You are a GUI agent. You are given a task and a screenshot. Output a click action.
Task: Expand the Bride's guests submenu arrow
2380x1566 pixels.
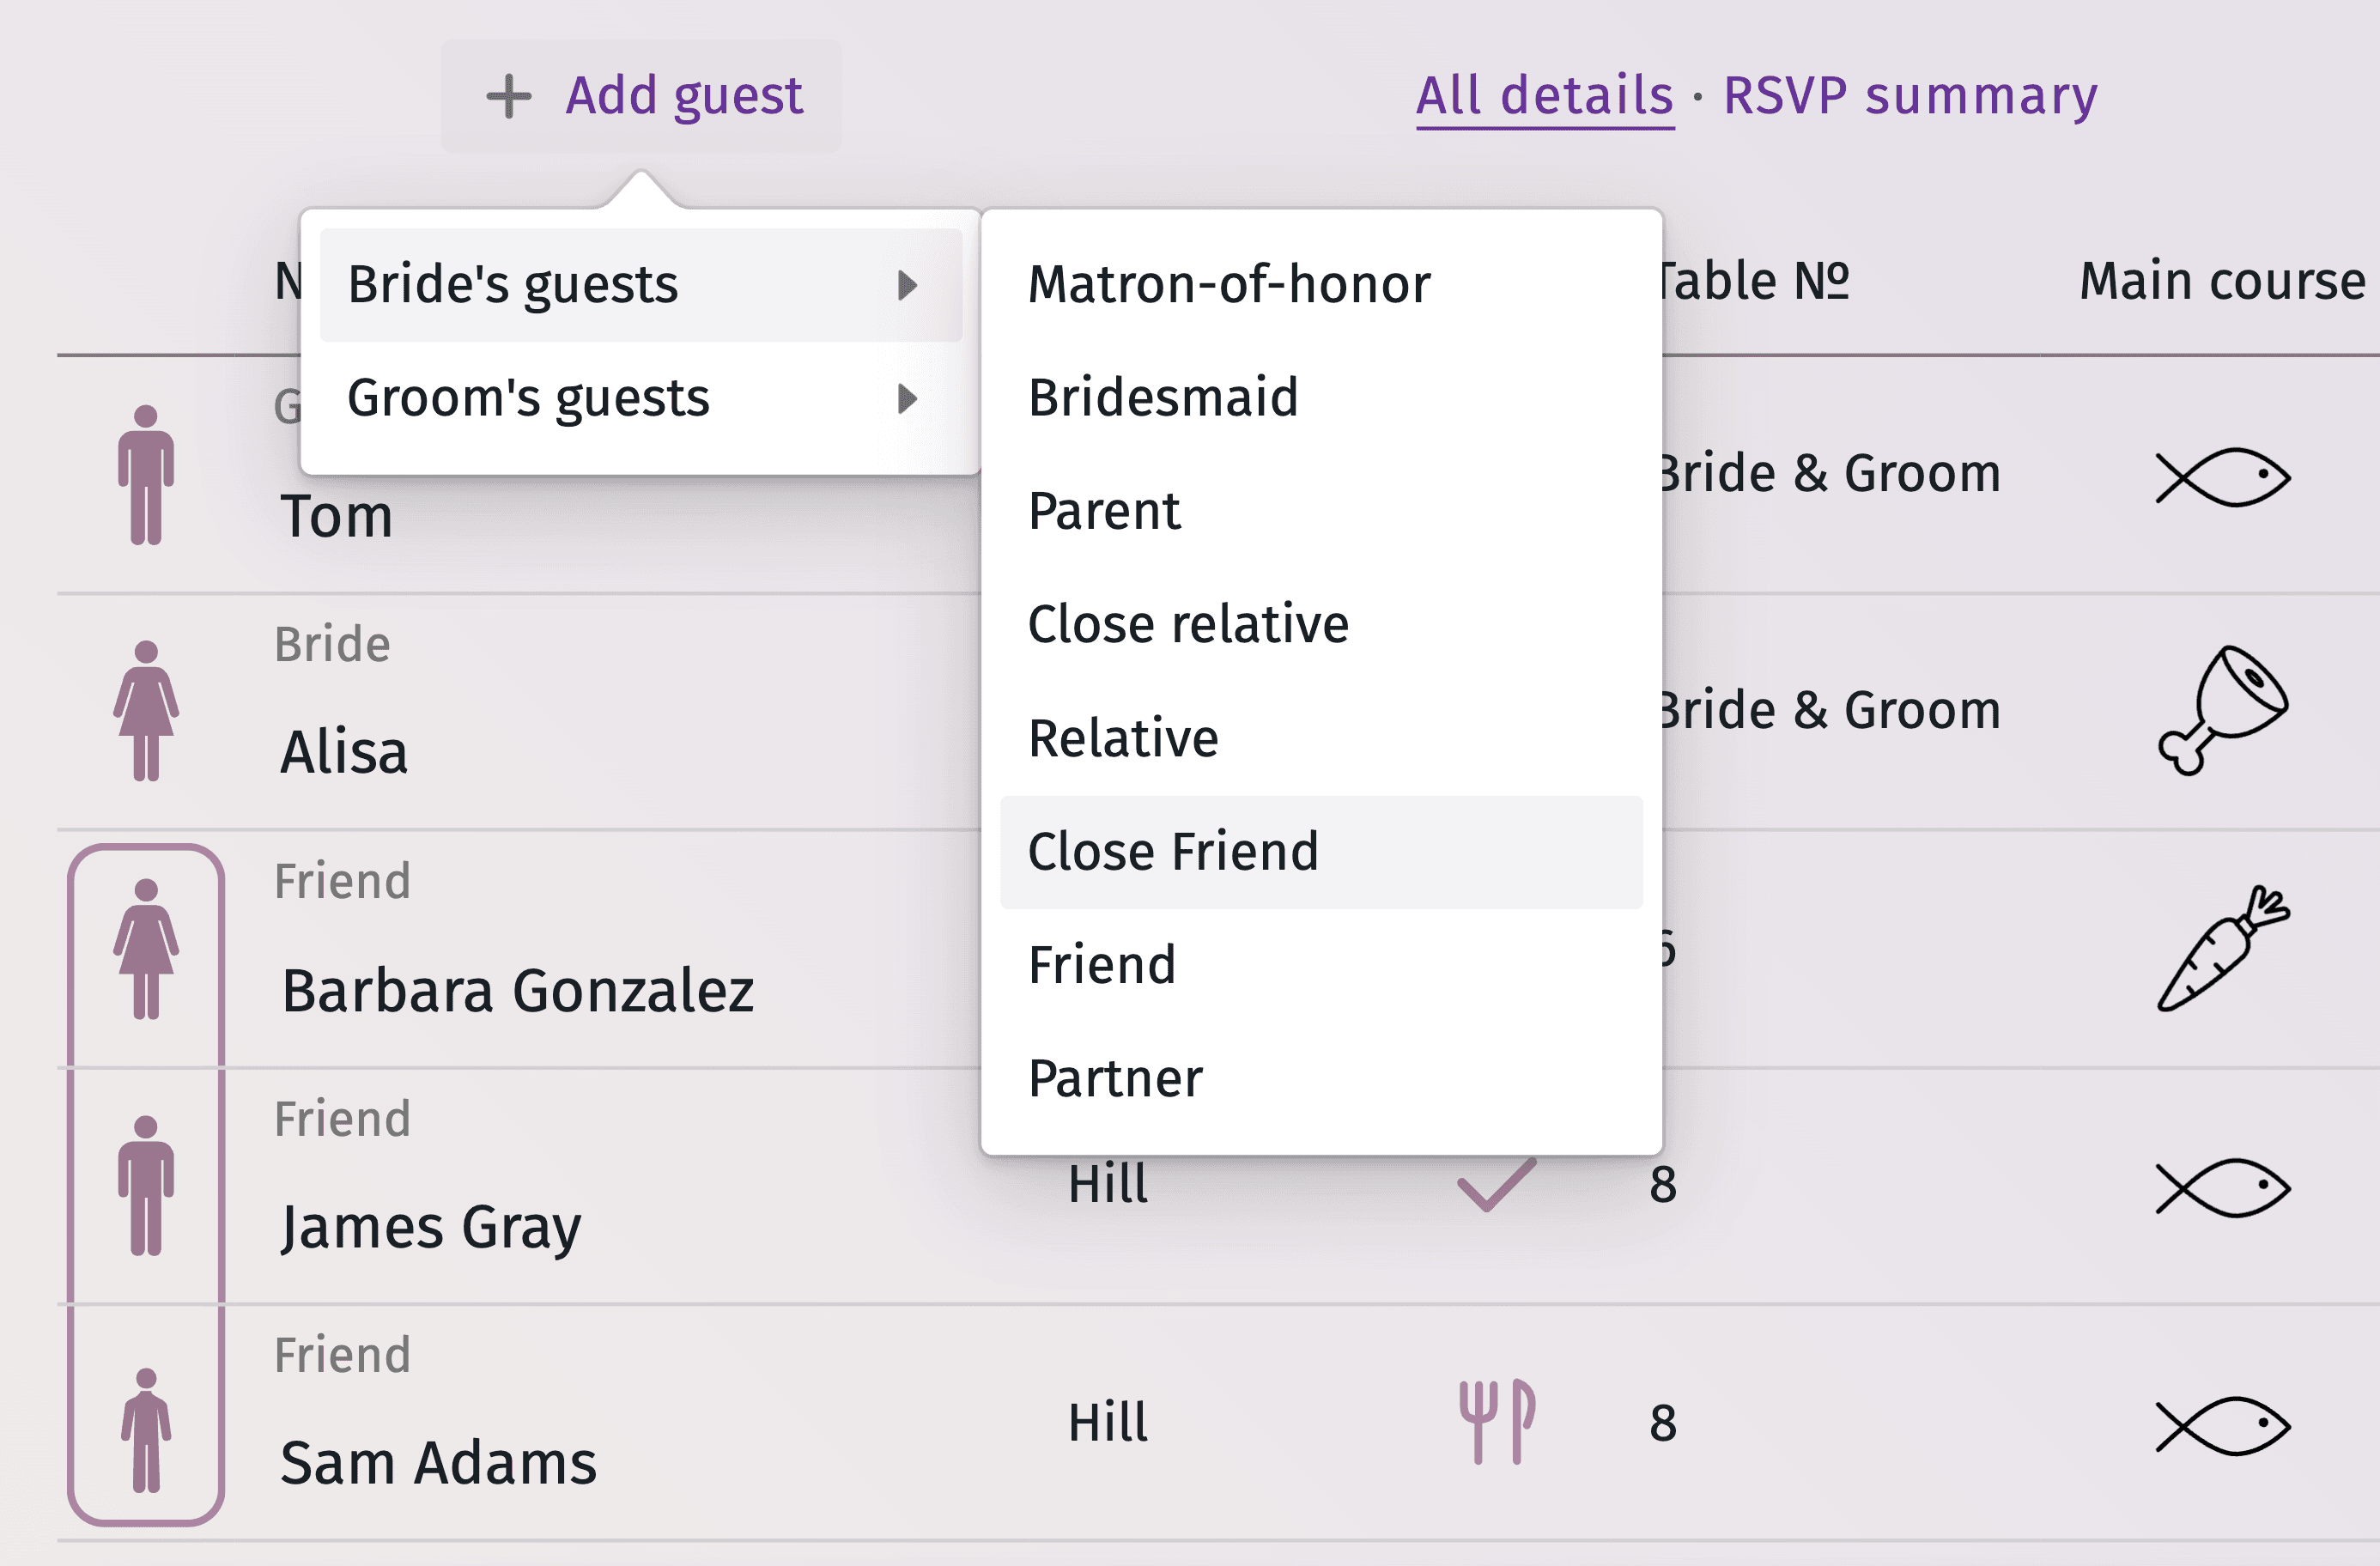tap(907, 285)
